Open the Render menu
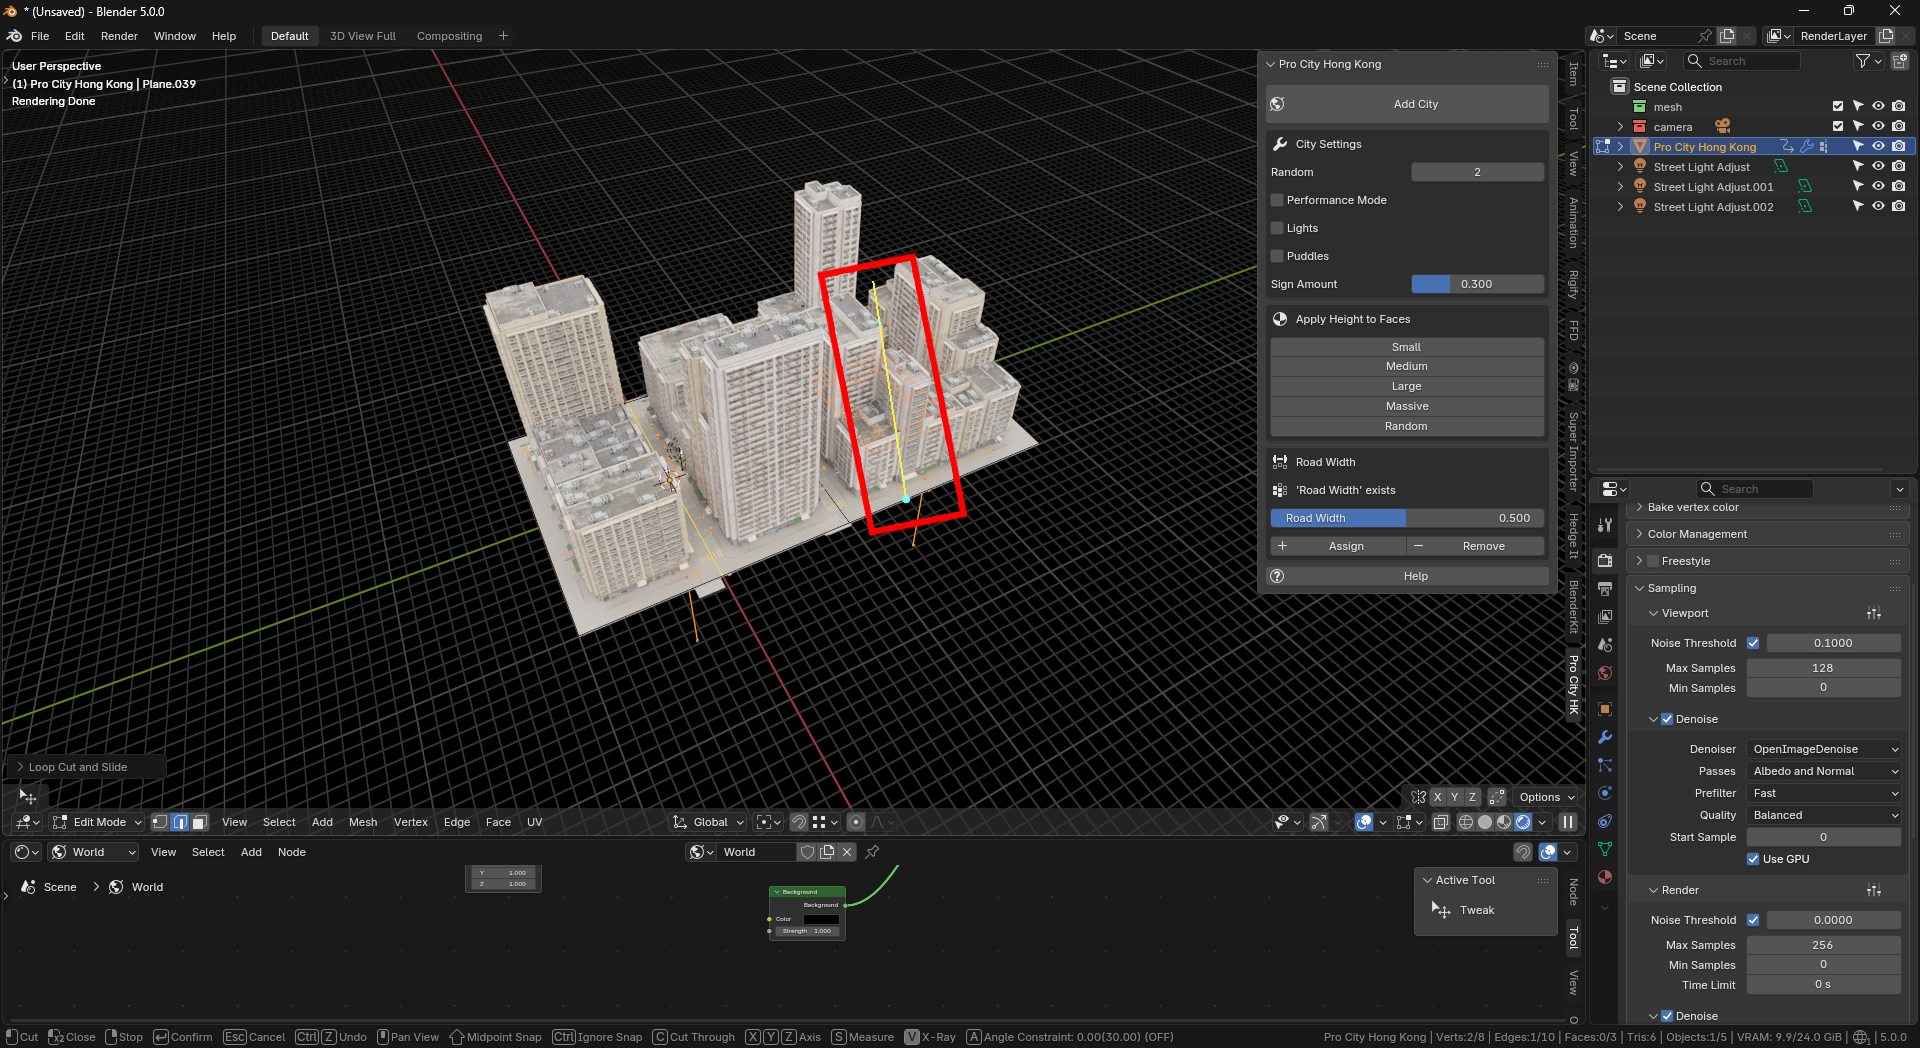Image resolution: width=1920 pixels, height=1048 pixels. [x=119, y=36]
